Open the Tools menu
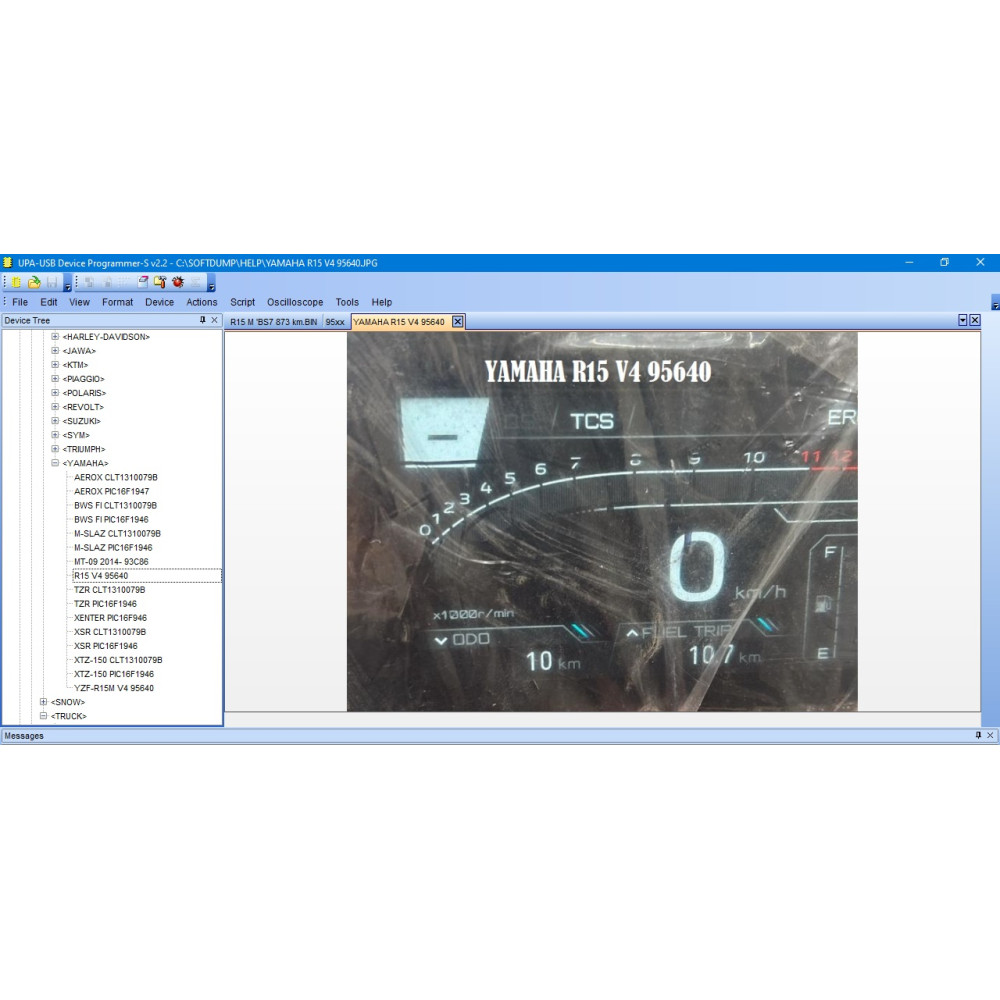1000x1000 pixels. (347, 302)
